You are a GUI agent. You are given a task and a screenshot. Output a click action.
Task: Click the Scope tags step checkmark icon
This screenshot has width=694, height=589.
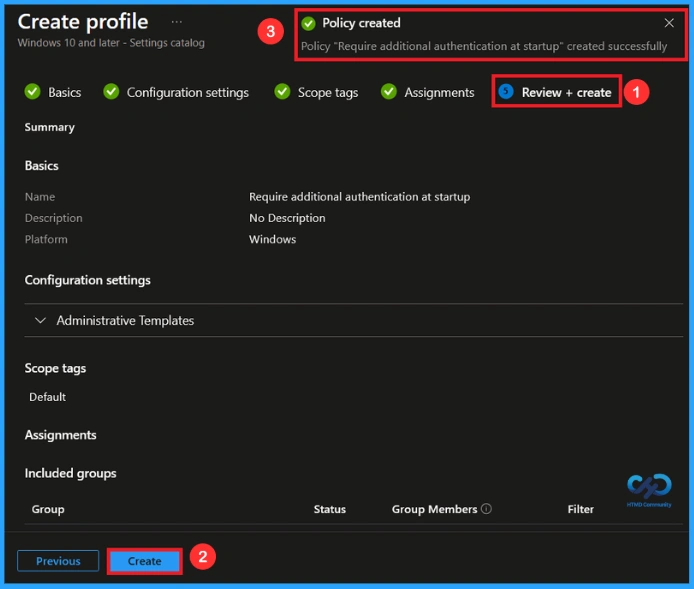282,92
